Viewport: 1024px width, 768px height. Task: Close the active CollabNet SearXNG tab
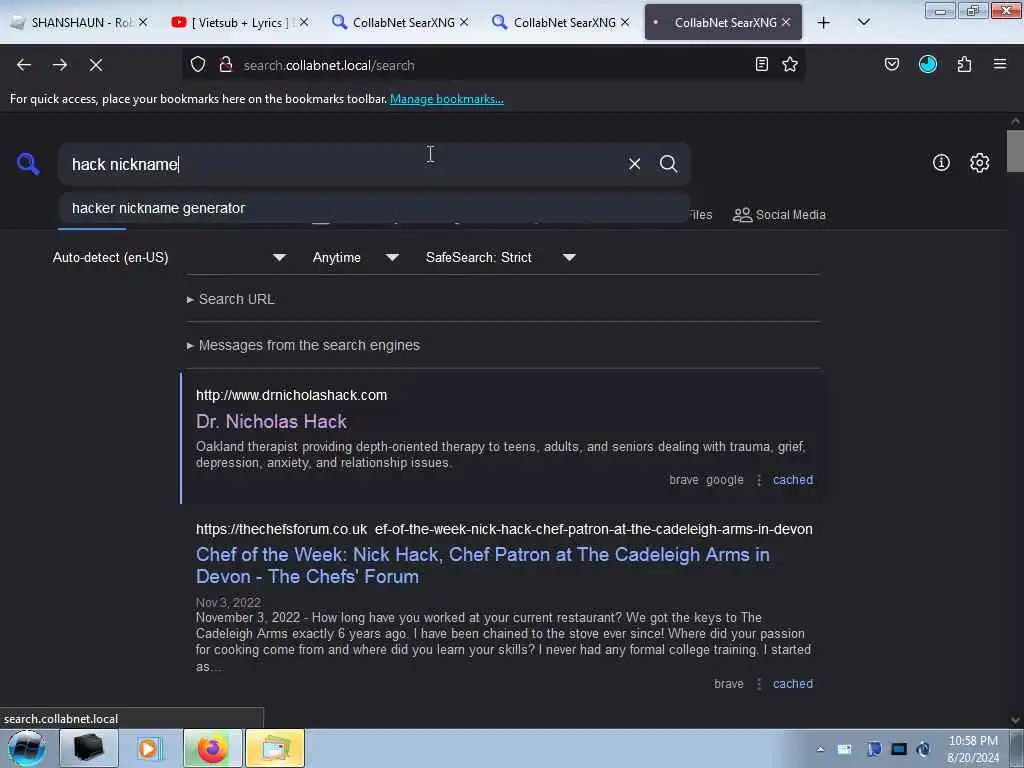click(786, 22)
